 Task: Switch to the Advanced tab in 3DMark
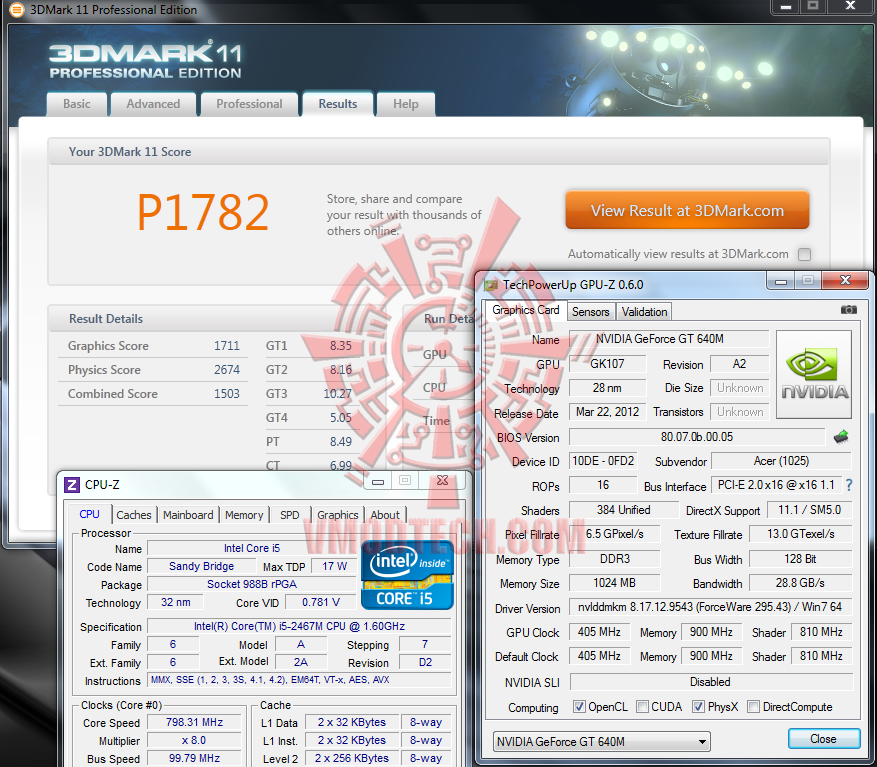click(x=153, y=104)
